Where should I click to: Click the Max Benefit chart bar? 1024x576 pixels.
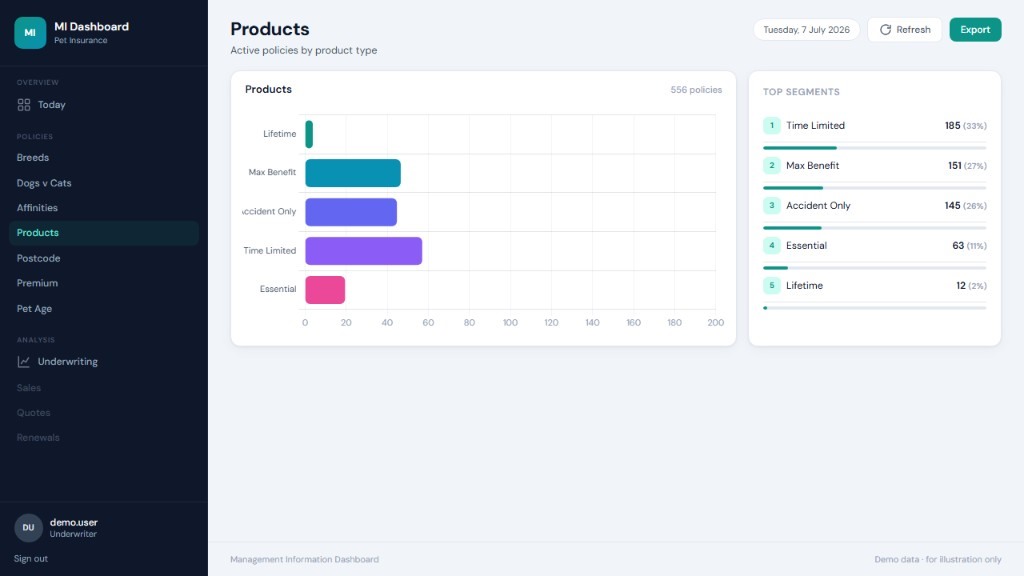[353, 173]
